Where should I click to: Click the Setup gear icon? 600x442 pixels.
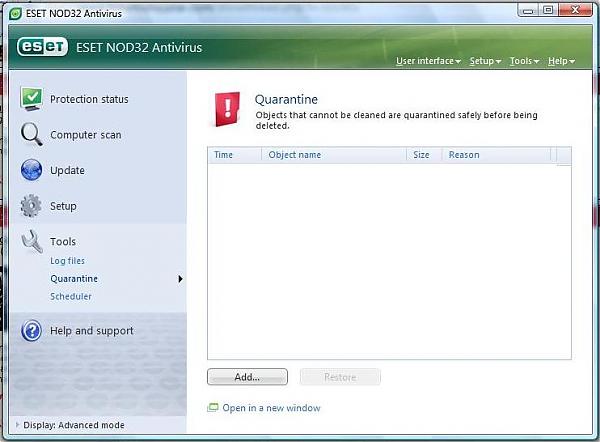31,206
